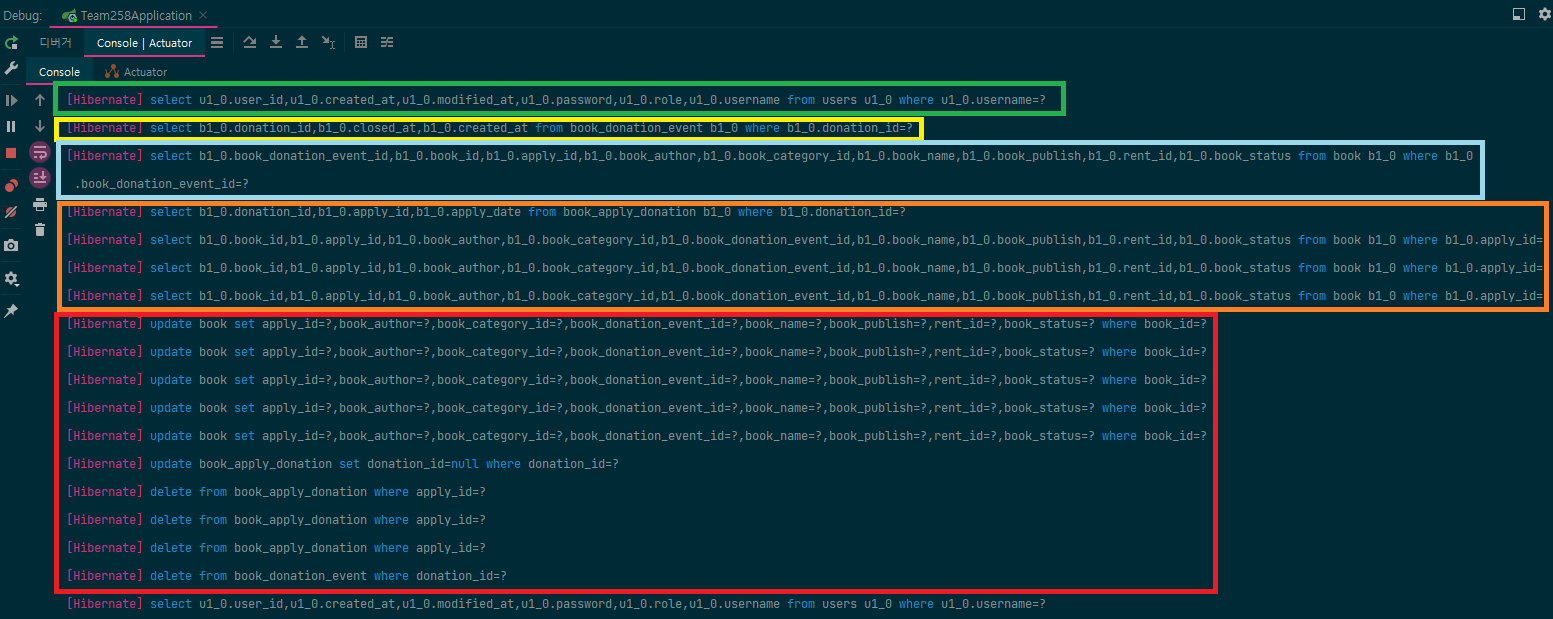Print console output with the printer icon
This screenshot has height=619, width=1553.
click(x=40, y=204)
